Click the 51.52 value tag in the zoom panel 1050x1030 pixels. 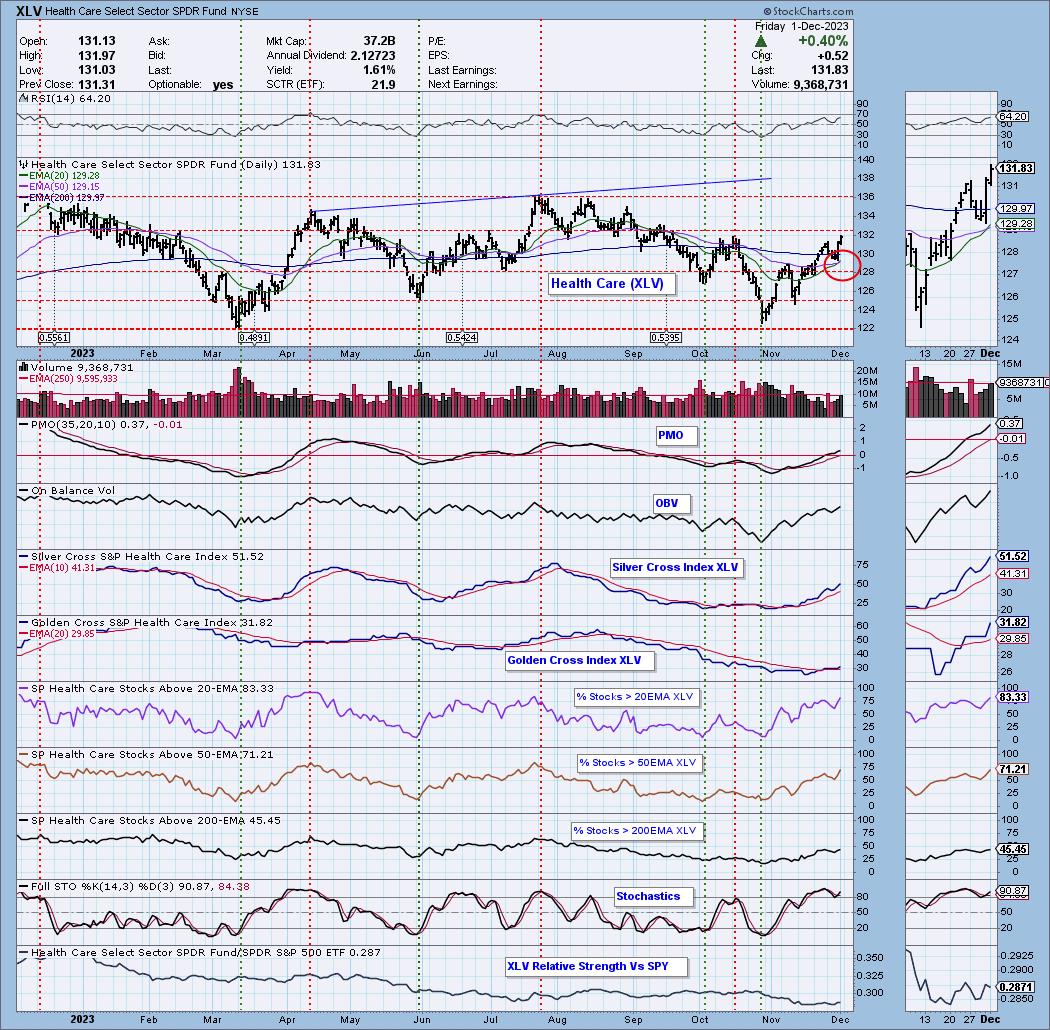point(1012,557)
